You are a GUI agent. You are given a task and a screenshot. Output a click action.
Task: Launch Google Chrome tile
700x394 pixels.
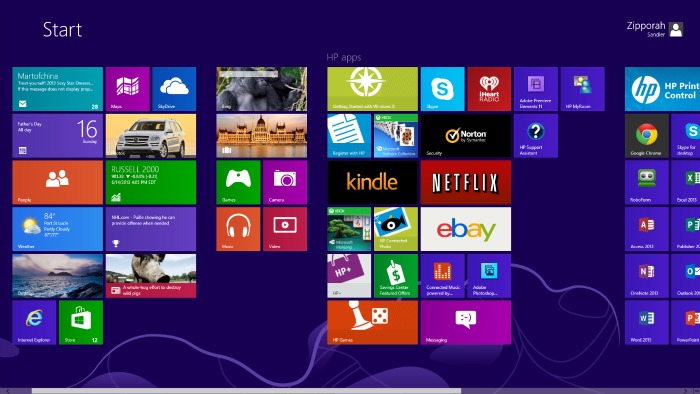pyautogui.click(x=647, y=136)
